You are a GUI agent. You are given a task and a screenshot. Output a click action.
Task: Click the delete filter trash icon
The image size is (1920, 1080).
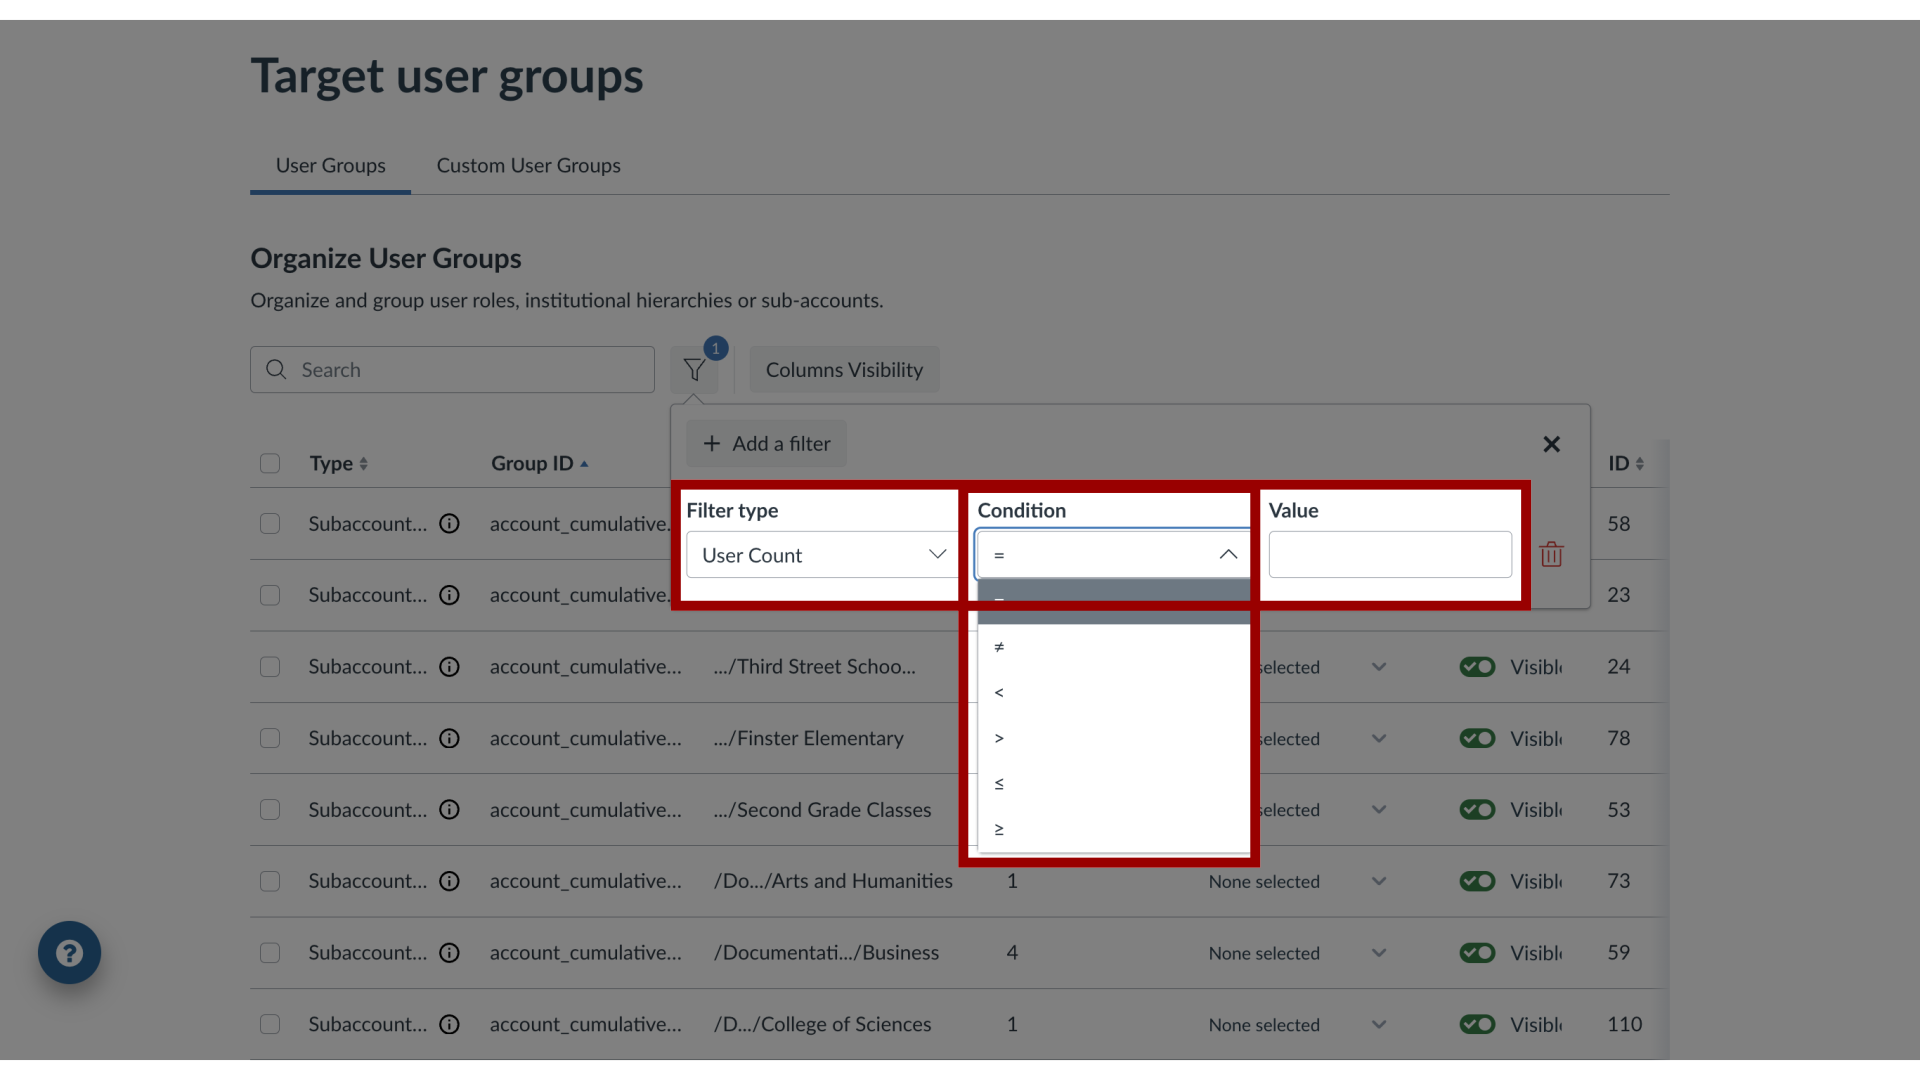[1552, 554]
